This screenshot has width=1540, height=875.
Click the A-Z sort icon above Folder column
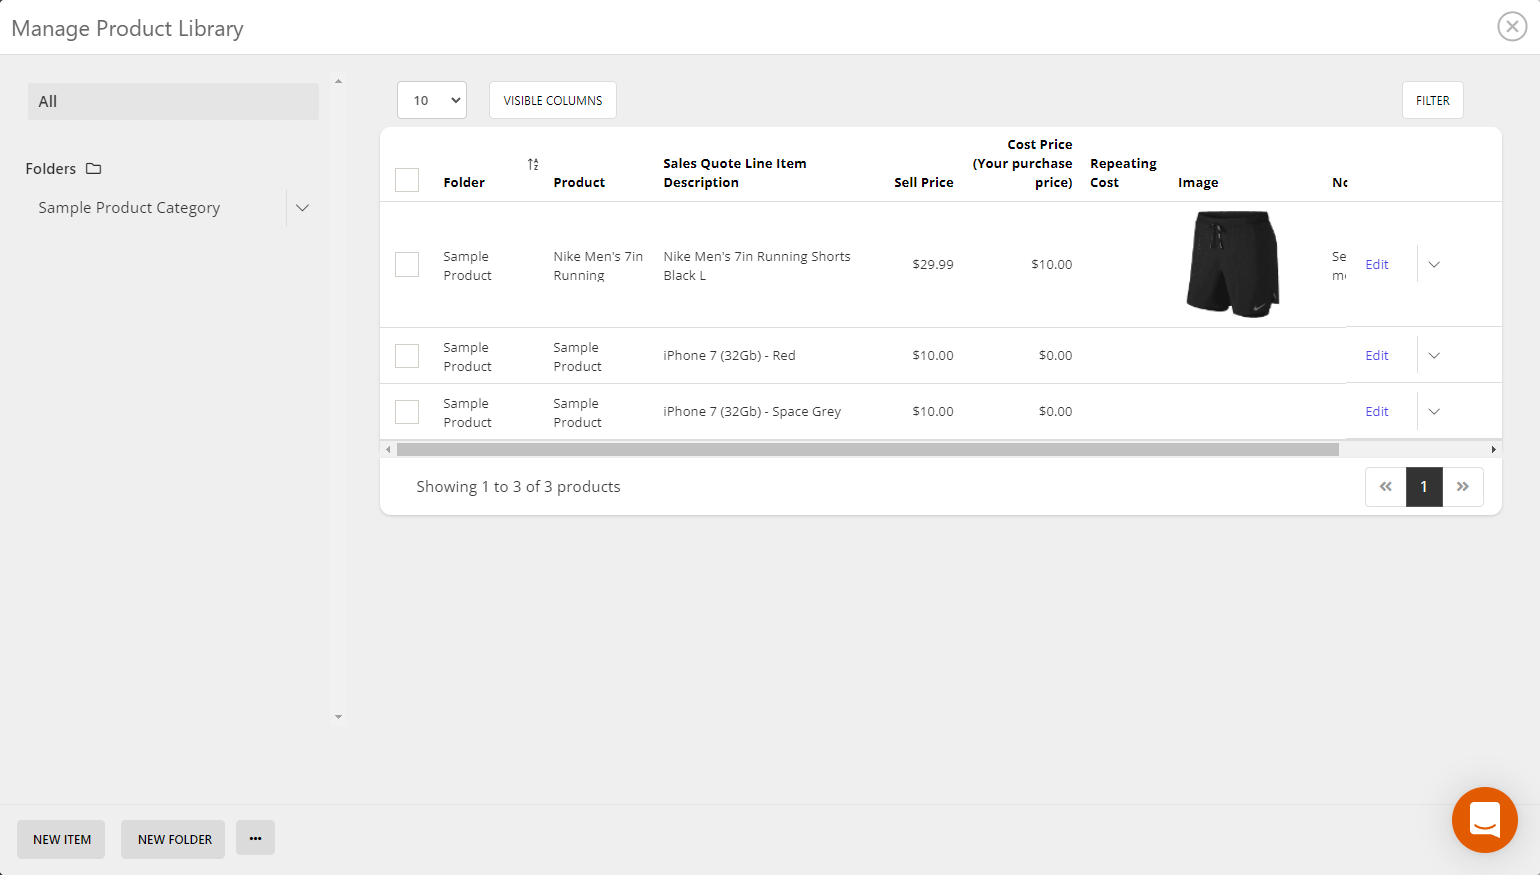tap(533, 164)
